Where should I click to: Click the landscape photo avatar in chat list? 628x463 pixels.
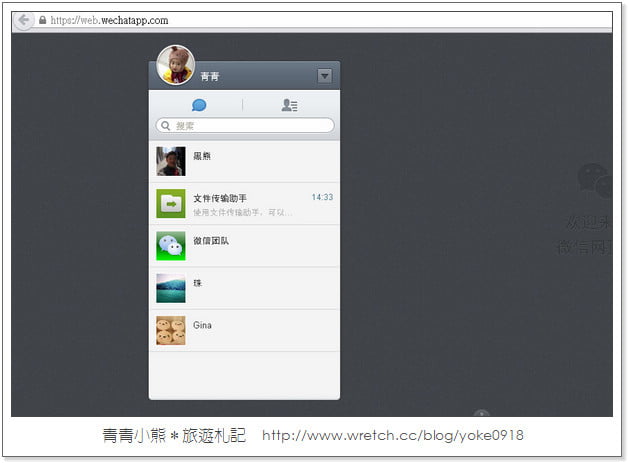171,288
